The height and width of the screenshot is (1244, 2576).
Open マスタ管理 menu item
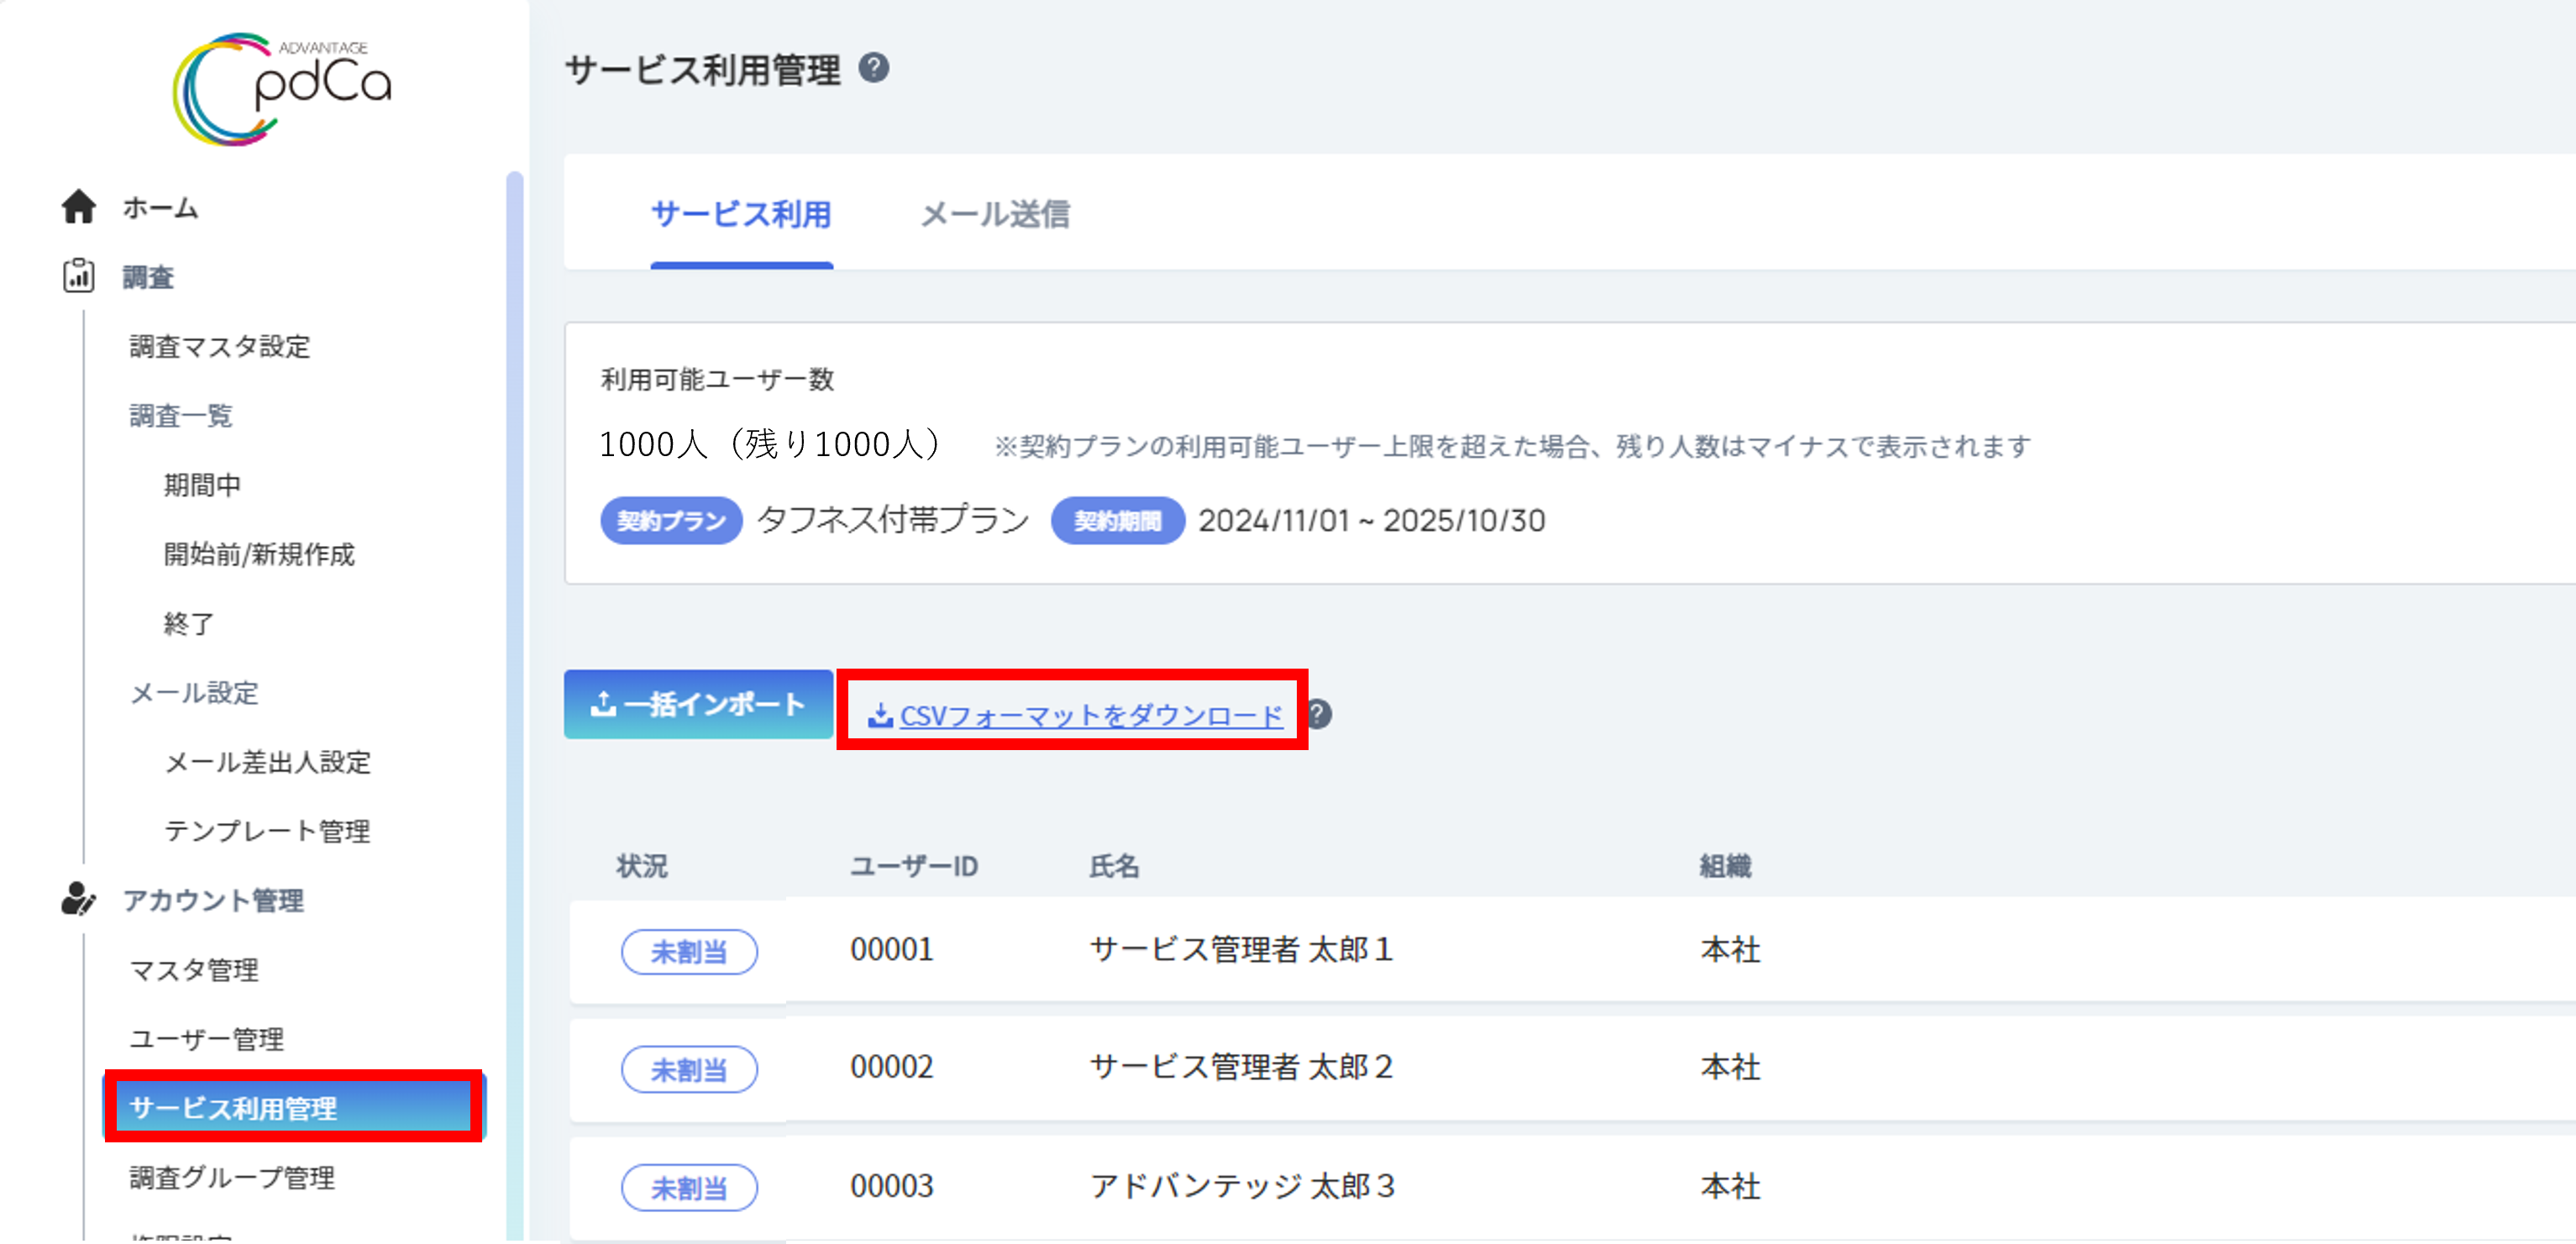pos(194,969)
